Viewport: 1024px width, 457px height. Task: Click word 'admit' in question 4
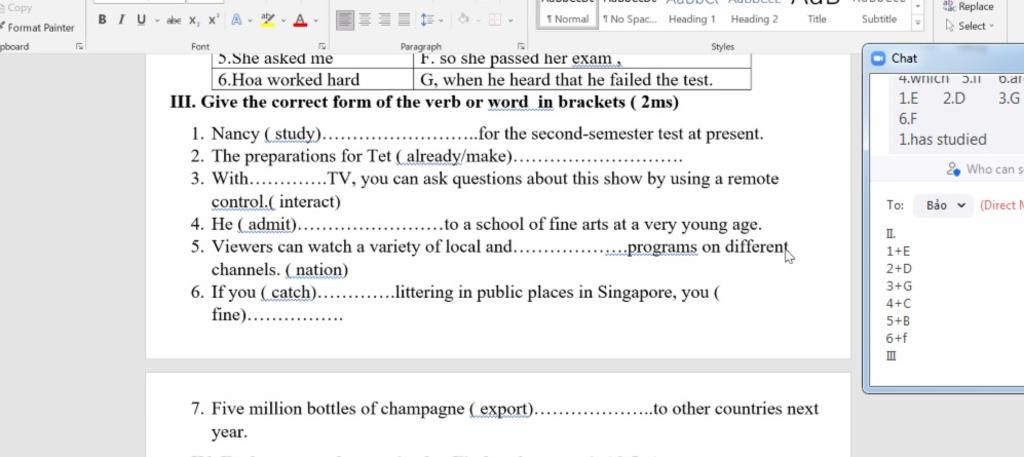click(270, 225)
